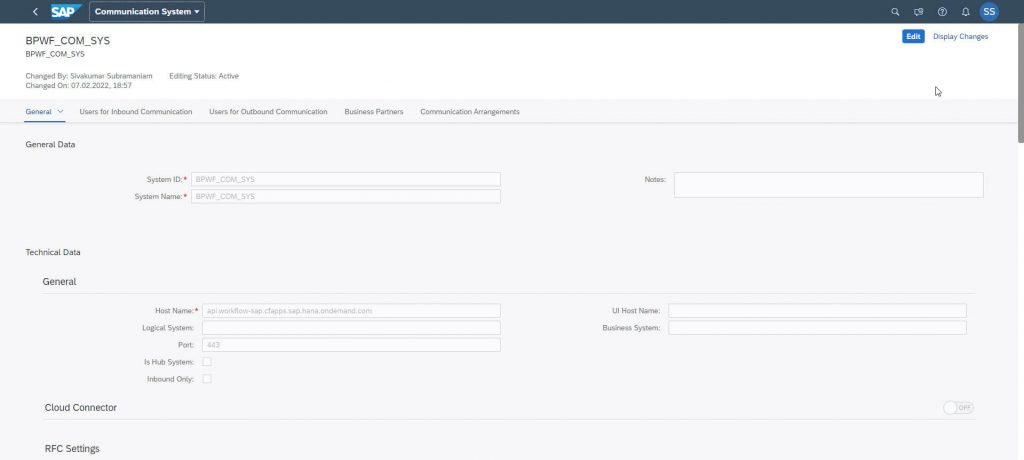Click the RFC Settings heading
The image size is (1024, 460).
[x=72, y=449]
